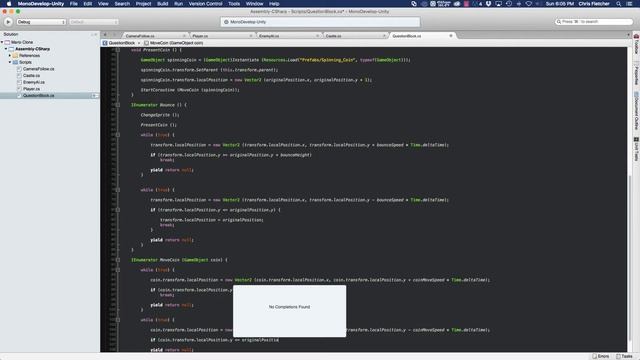
Task: Close the Castle.cs tab
Action: [x=384, y=36]
